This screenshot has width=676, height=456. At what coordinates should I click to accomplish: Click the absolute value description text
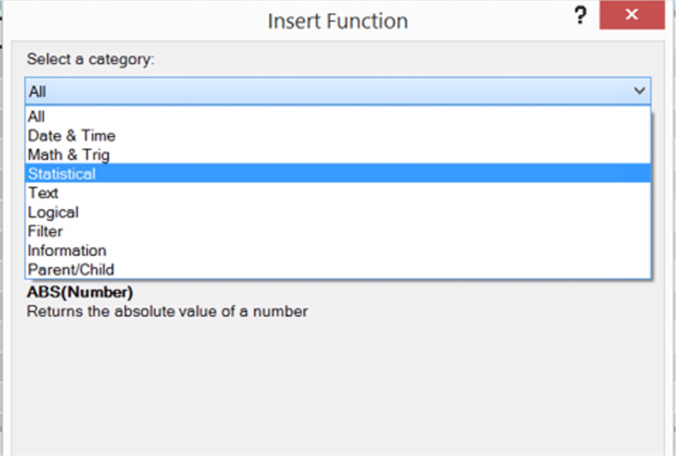167,311
